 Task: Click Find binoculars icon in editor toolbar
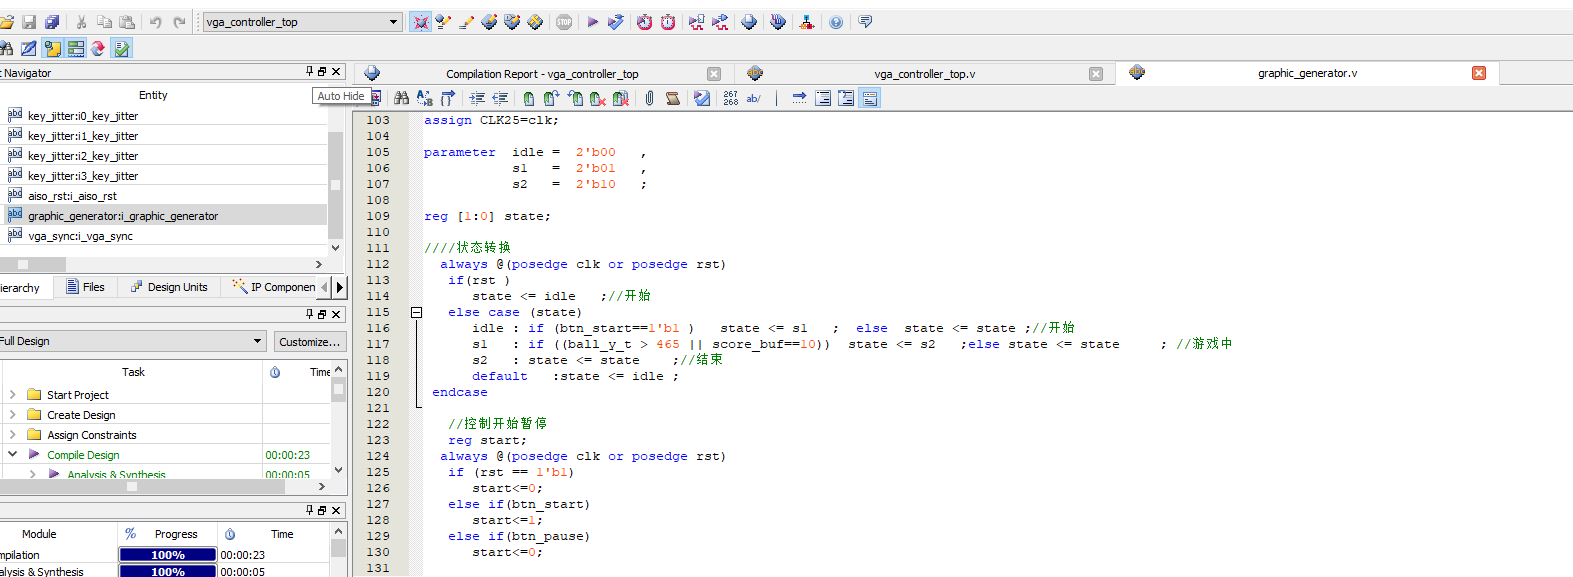point(401,98)
